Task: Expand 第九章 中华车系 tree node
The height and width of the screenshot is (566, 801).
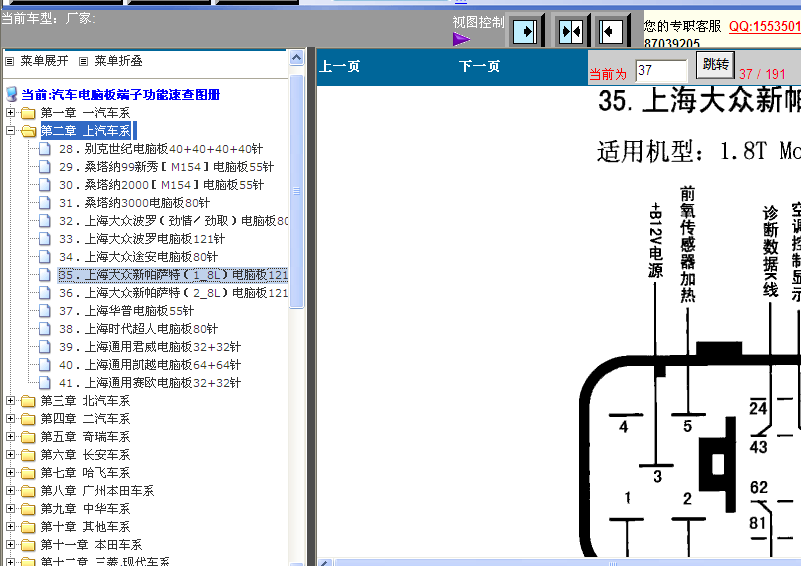Action: tap(10, 508)
